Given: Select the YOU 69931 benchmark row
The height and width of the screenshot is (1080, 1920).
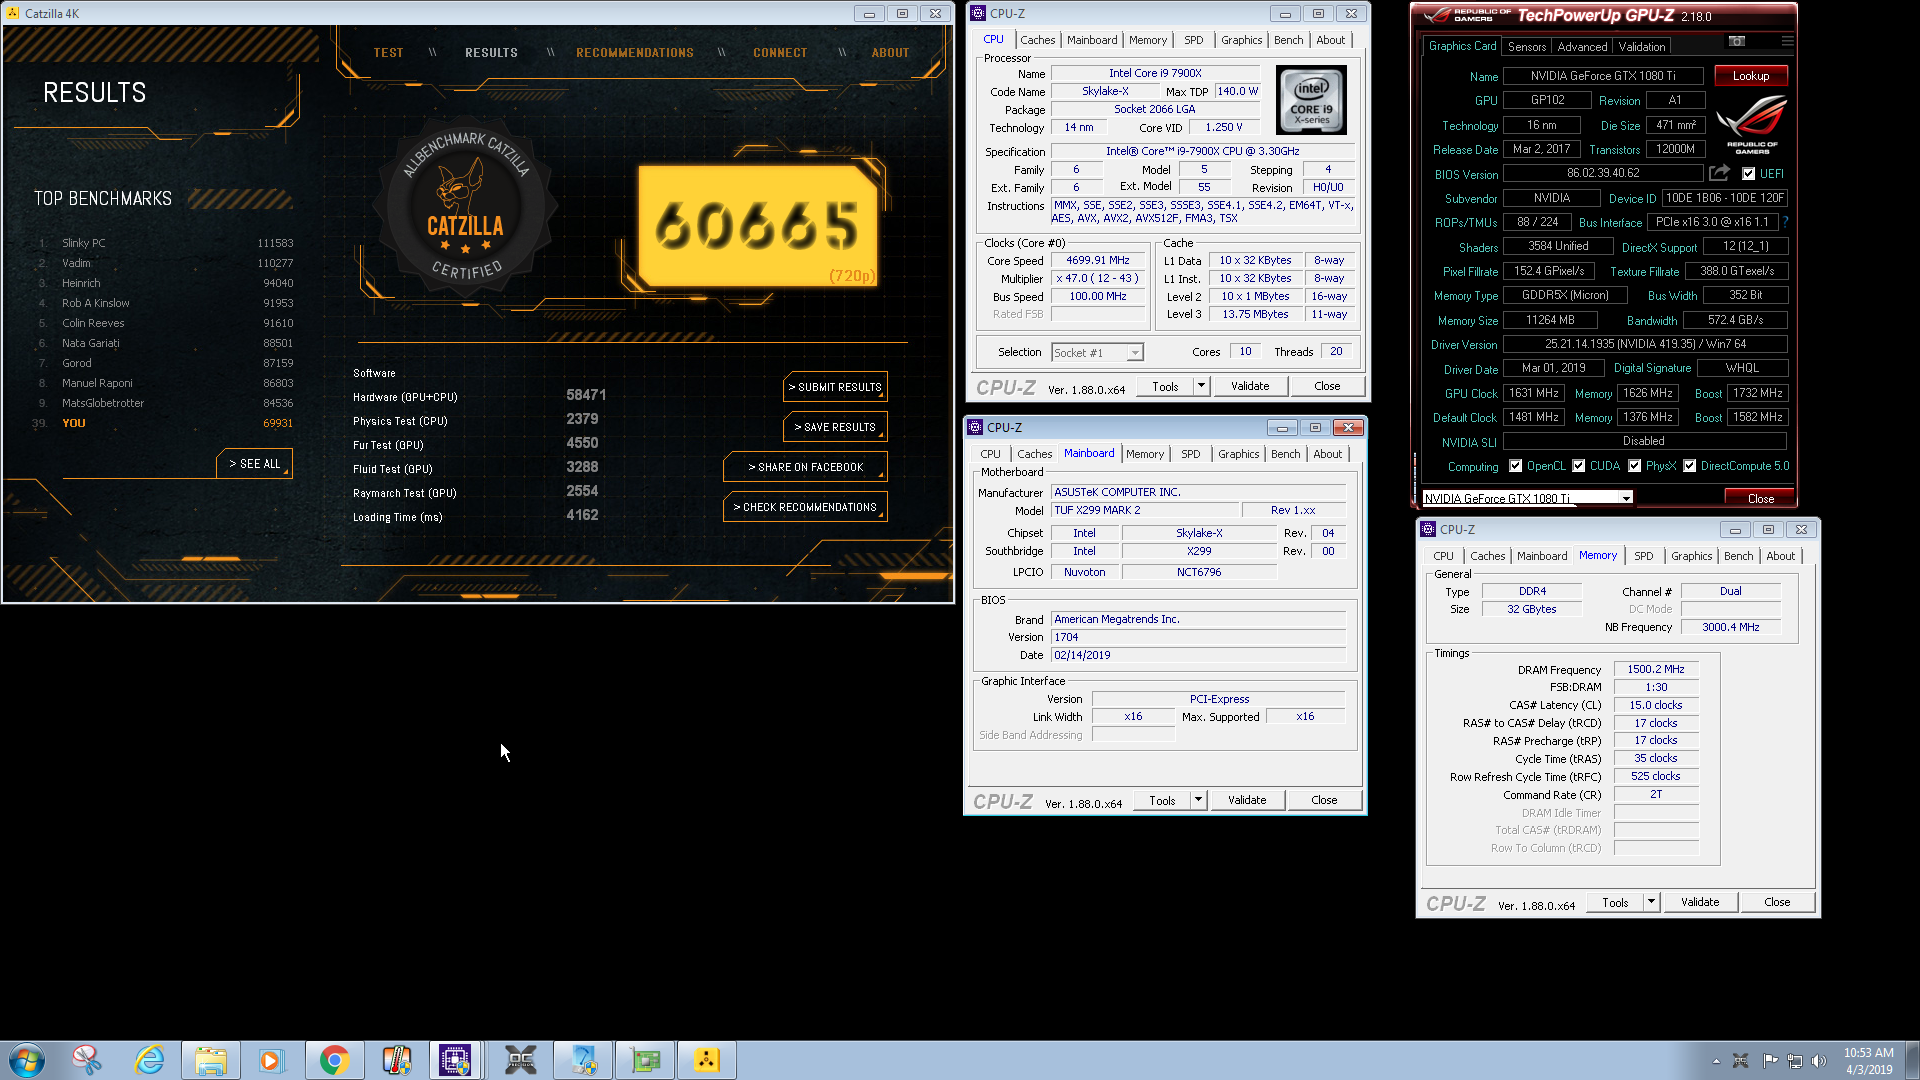Looking at the screenshot, I should [x=165, y=423].
